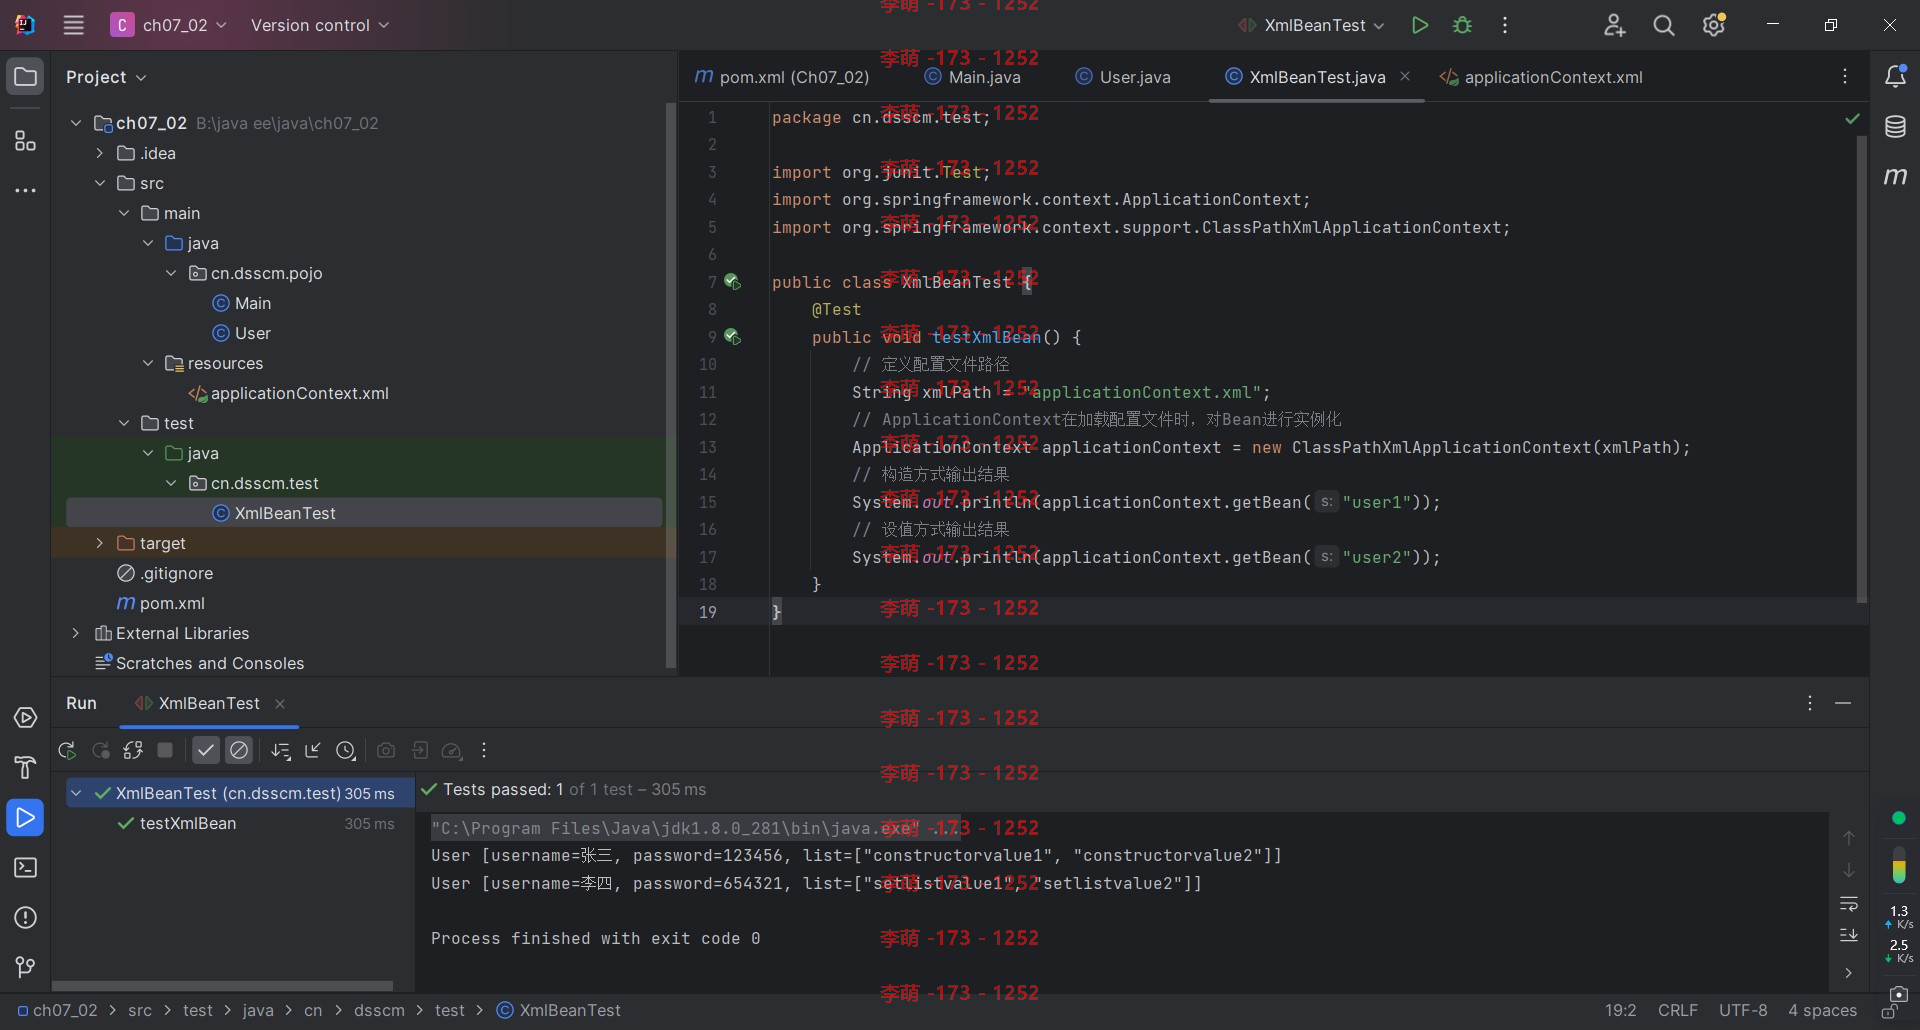Open the main hamburger menu
Screen dimensions: 1920x1030
[x=73, y=25]
